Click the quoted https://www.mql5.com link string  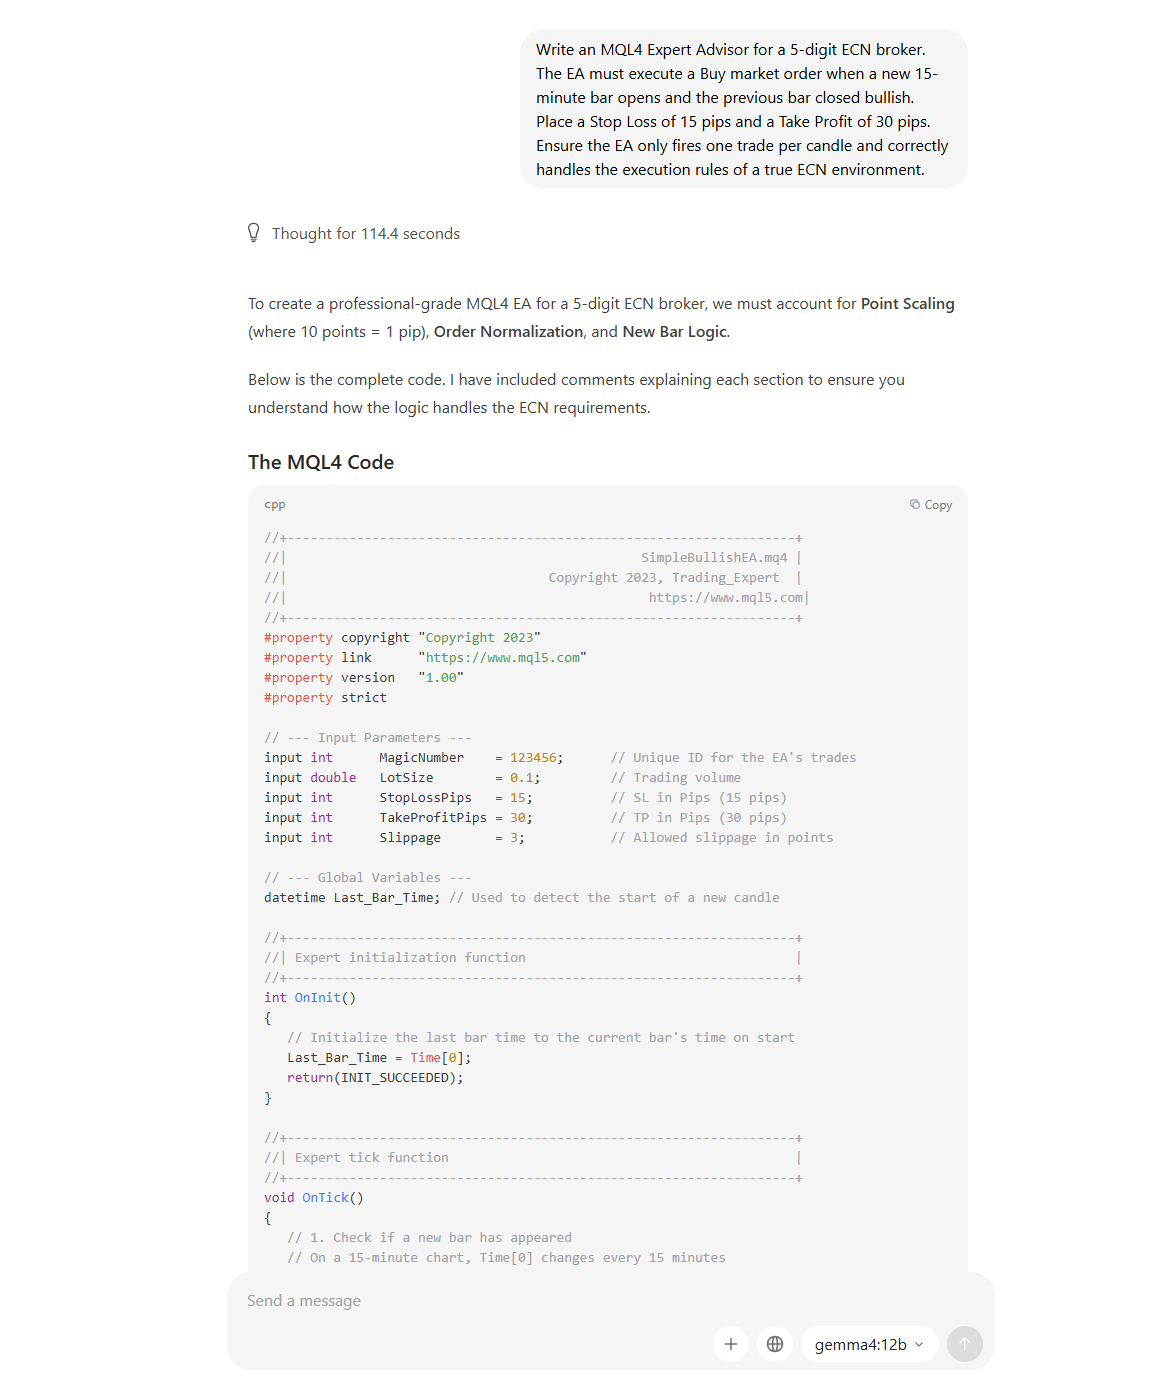[x=503, y=658]
